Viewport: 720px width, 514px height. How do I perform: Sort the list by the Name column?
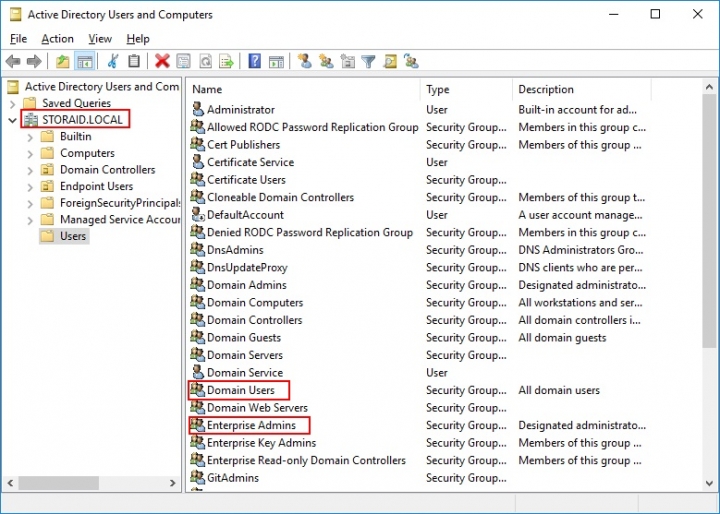tap(304, 89)
